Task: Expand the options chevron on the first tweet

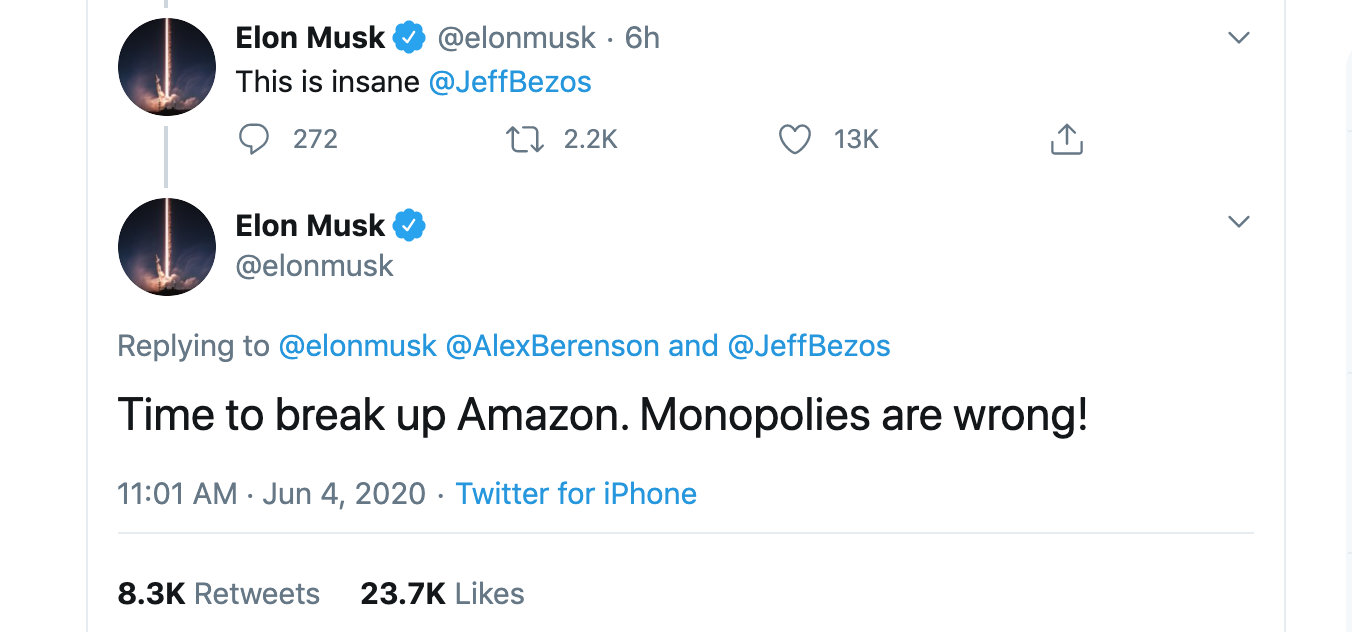Action: pos(1239,37)
